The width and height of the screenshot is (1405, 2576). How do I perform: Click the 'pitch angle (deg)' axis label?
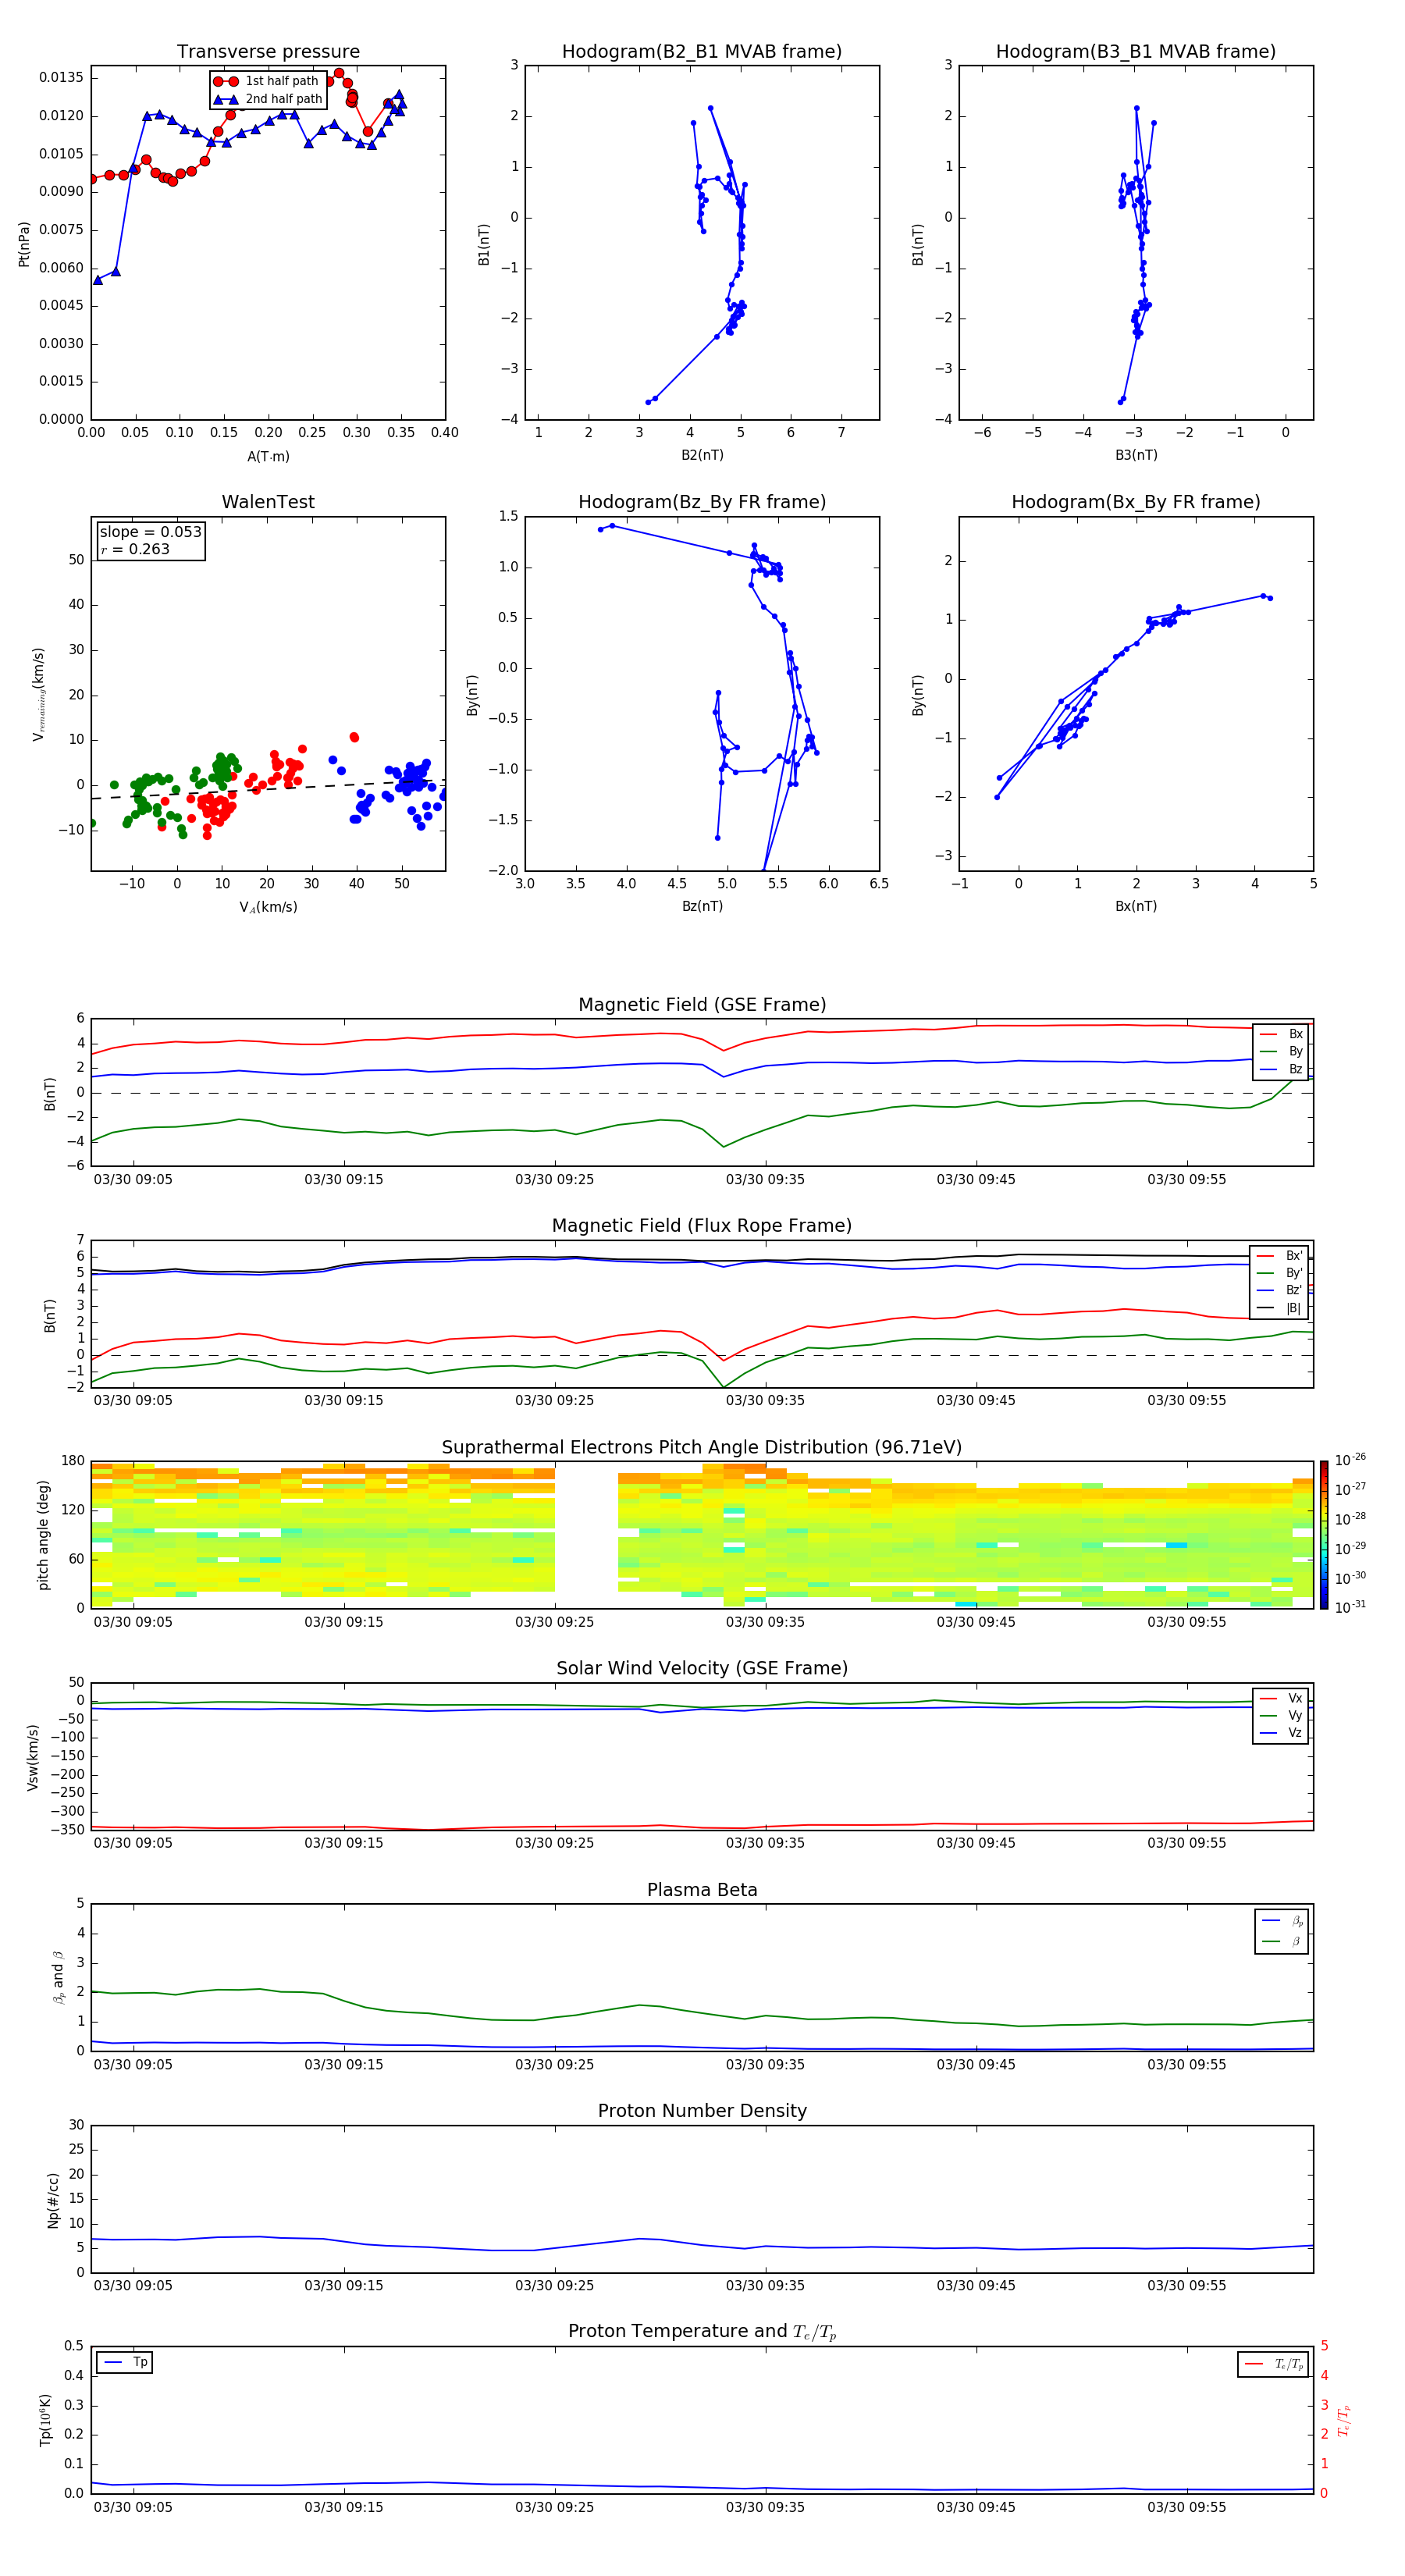click(43, 1535)
